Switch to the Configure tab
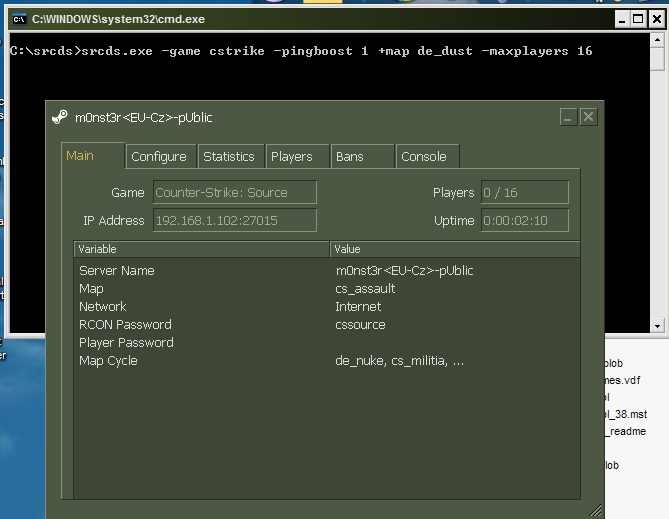 pyautogui.click(x=159, y=156)
